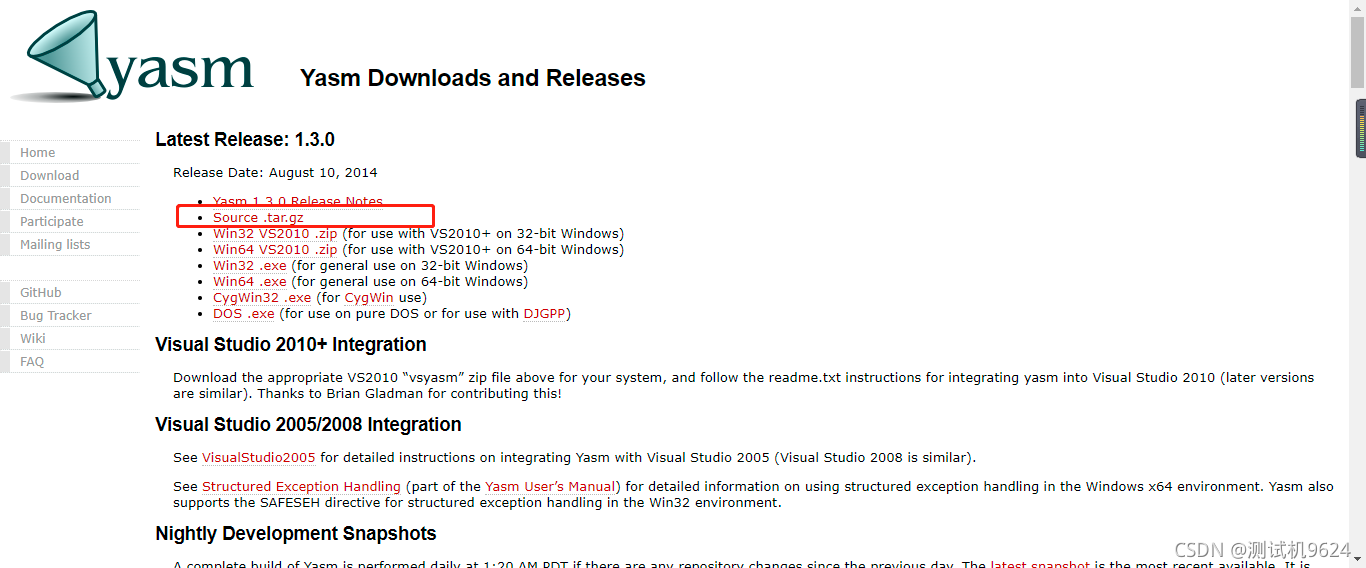Open the VisualStudio2005 instructions link
Image resolution: width=1366 pixels, height=568 pixels.
coord(259,458)
